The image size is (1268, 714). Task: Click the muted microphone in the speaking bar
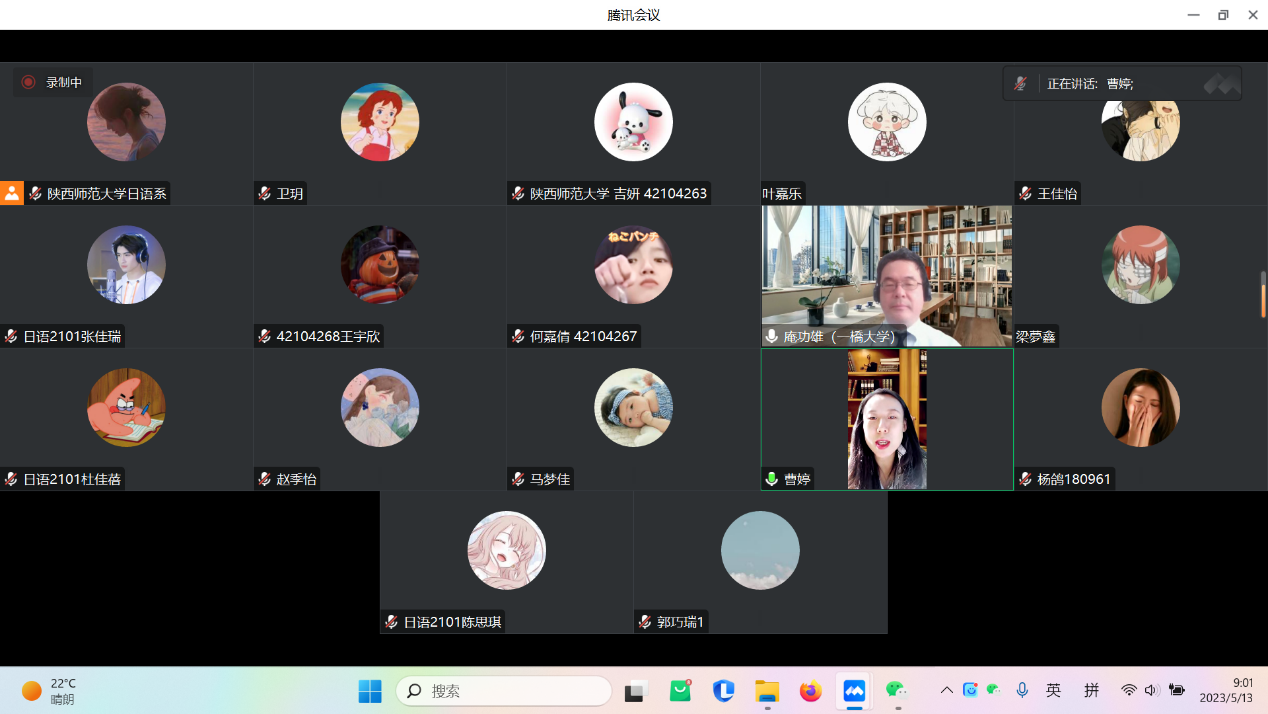[1020, 84]
